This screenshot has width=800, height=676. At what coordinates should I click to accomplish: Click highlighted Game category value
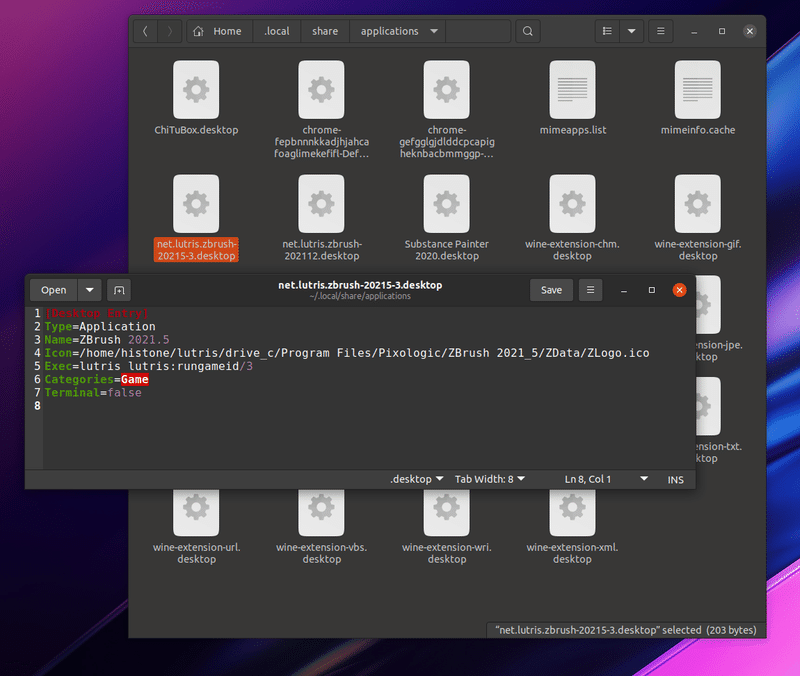point(135,380)
